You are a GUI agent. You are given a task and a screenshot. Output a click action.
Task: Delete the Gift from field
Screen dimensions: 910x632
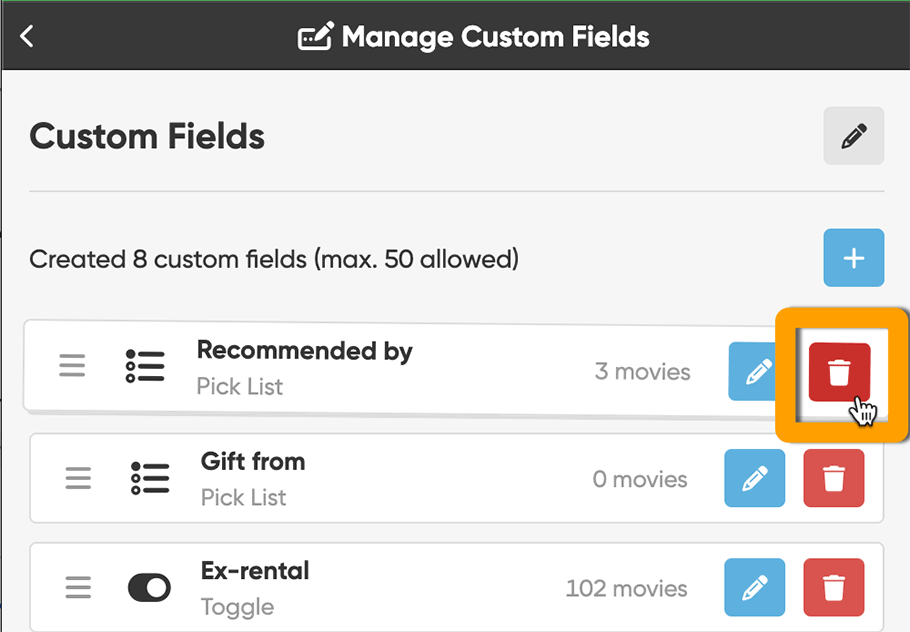833,479
